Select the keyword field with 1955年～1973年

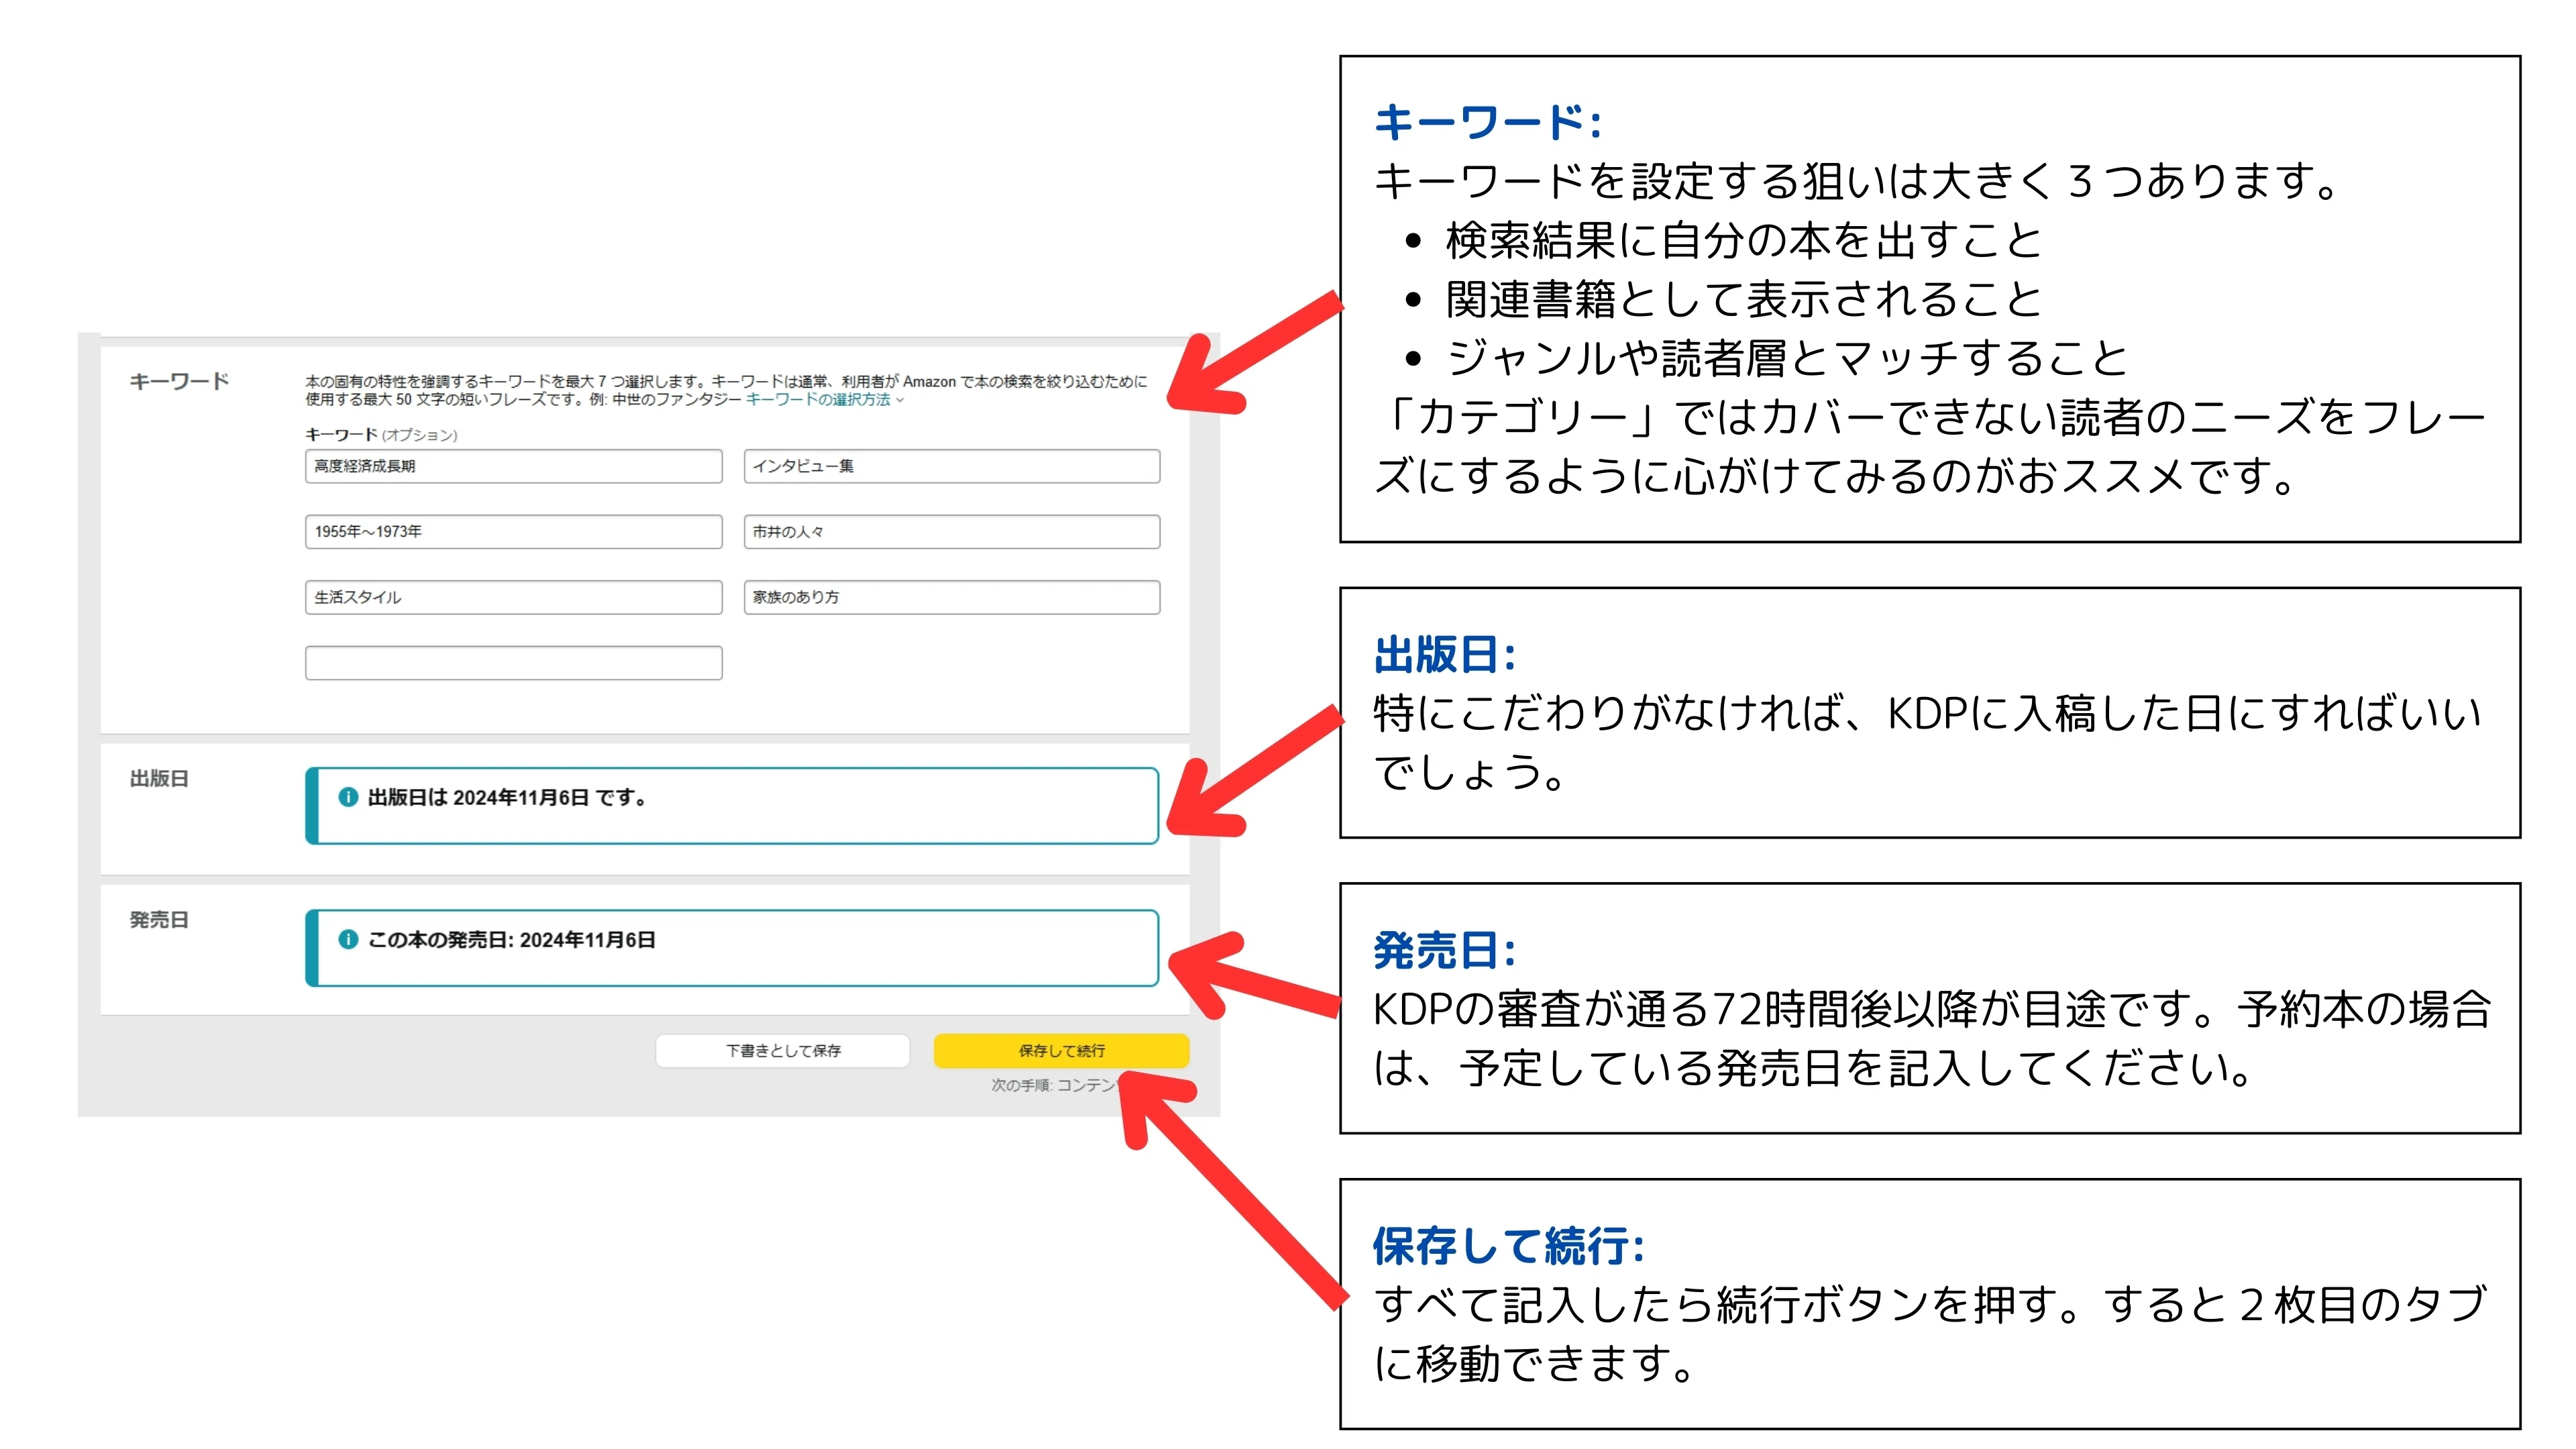[x=513, y=532]
